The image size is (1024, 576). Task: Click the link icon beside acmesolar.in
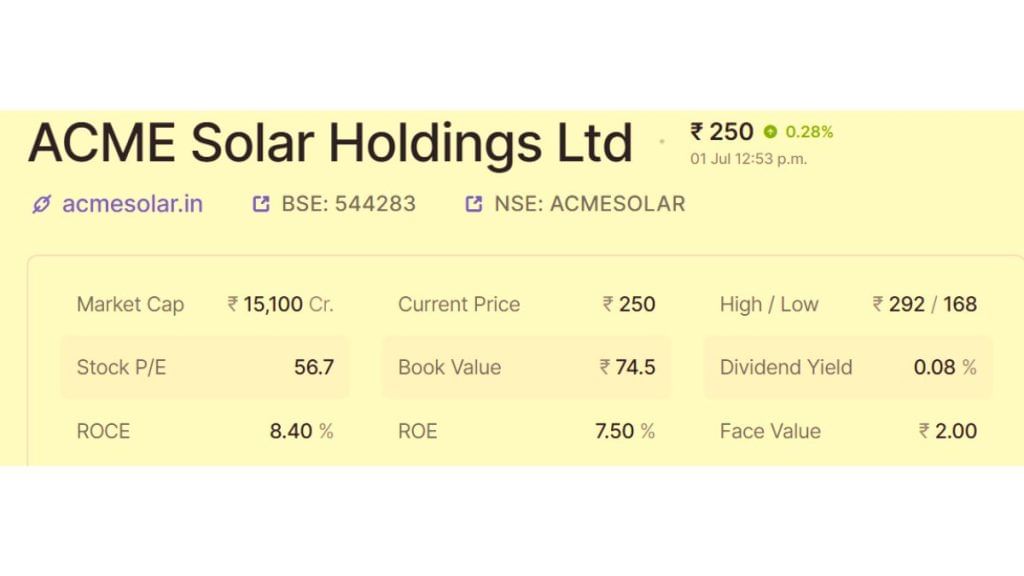pos(42,204)
